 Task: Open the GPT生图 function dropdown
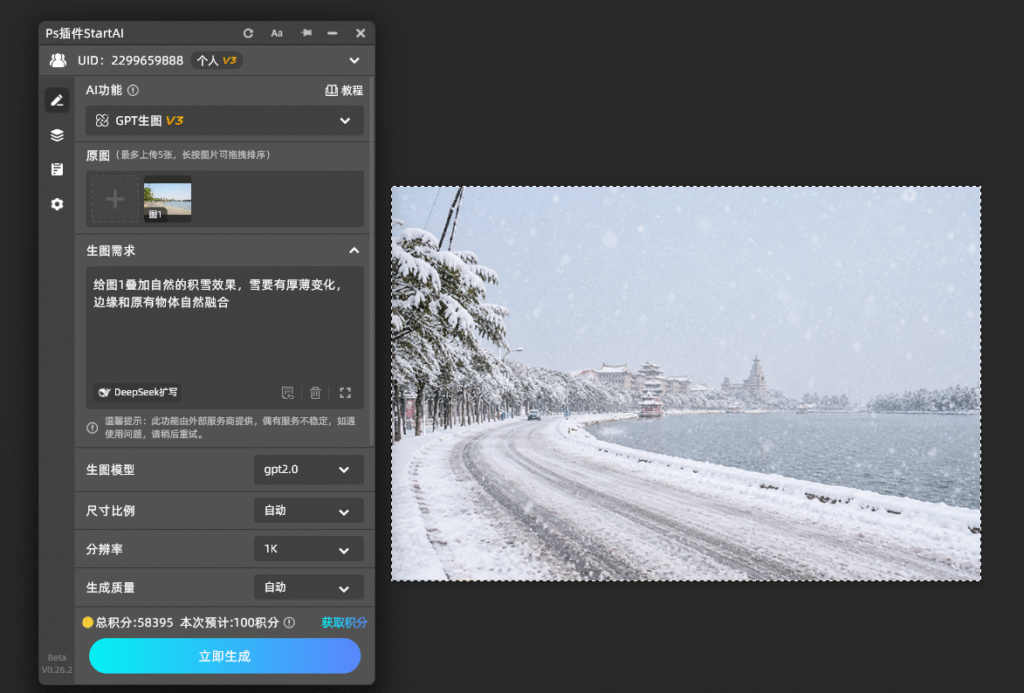point(225,121)
